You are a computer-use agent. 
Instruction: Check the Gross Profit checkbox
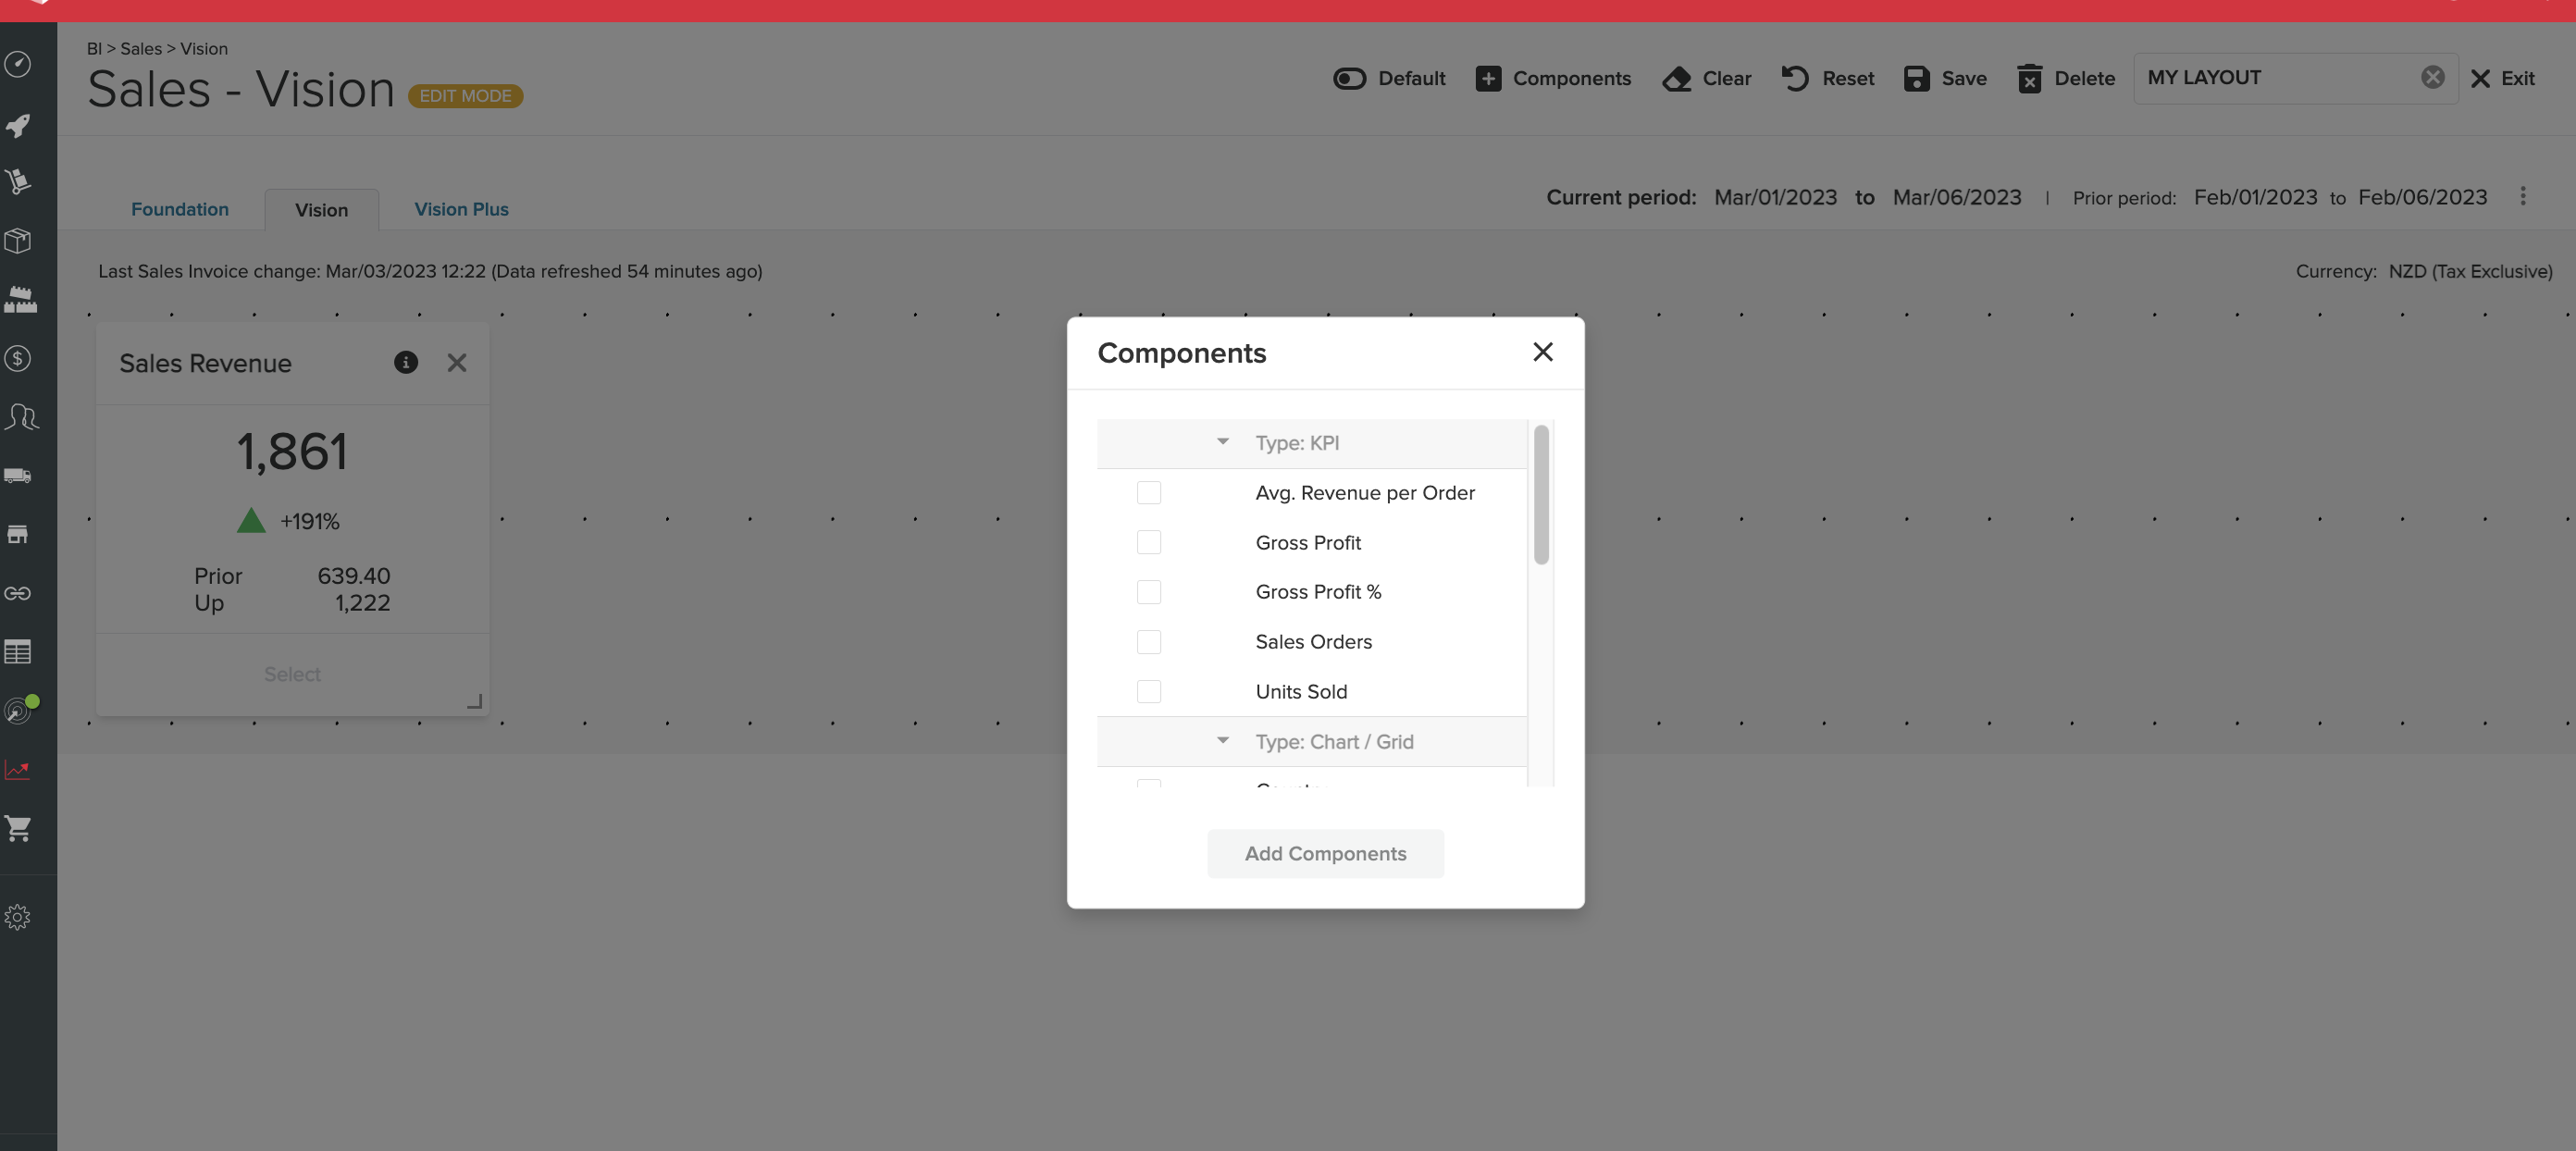click(x=1149, y=542)
